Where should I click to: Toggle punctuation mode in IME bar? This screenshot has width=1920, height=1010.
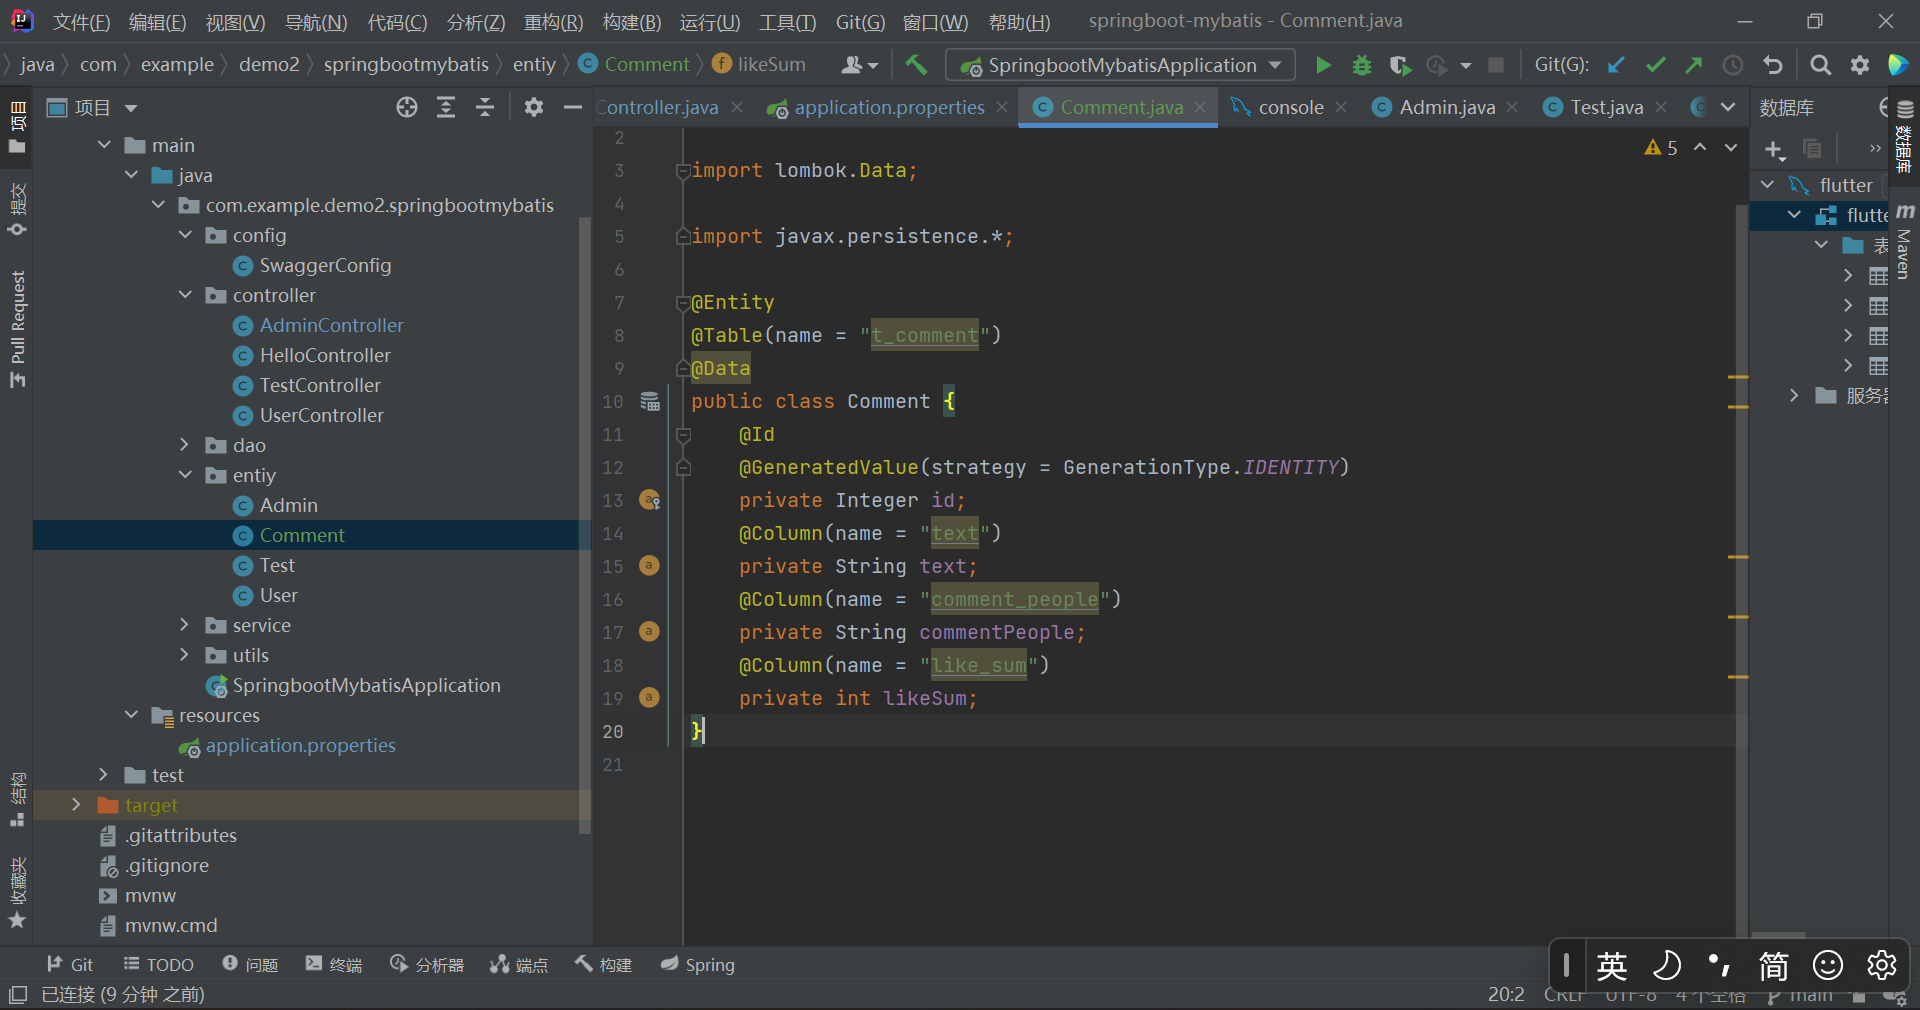click(x=1720, y=965)
